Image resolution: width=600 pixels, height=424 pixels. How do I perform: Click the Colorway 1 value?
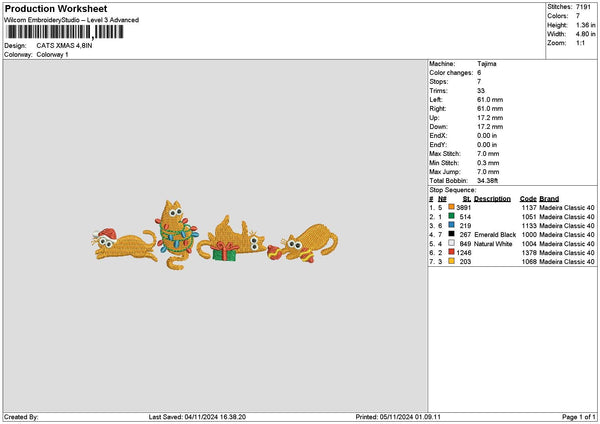coord(52,55)
